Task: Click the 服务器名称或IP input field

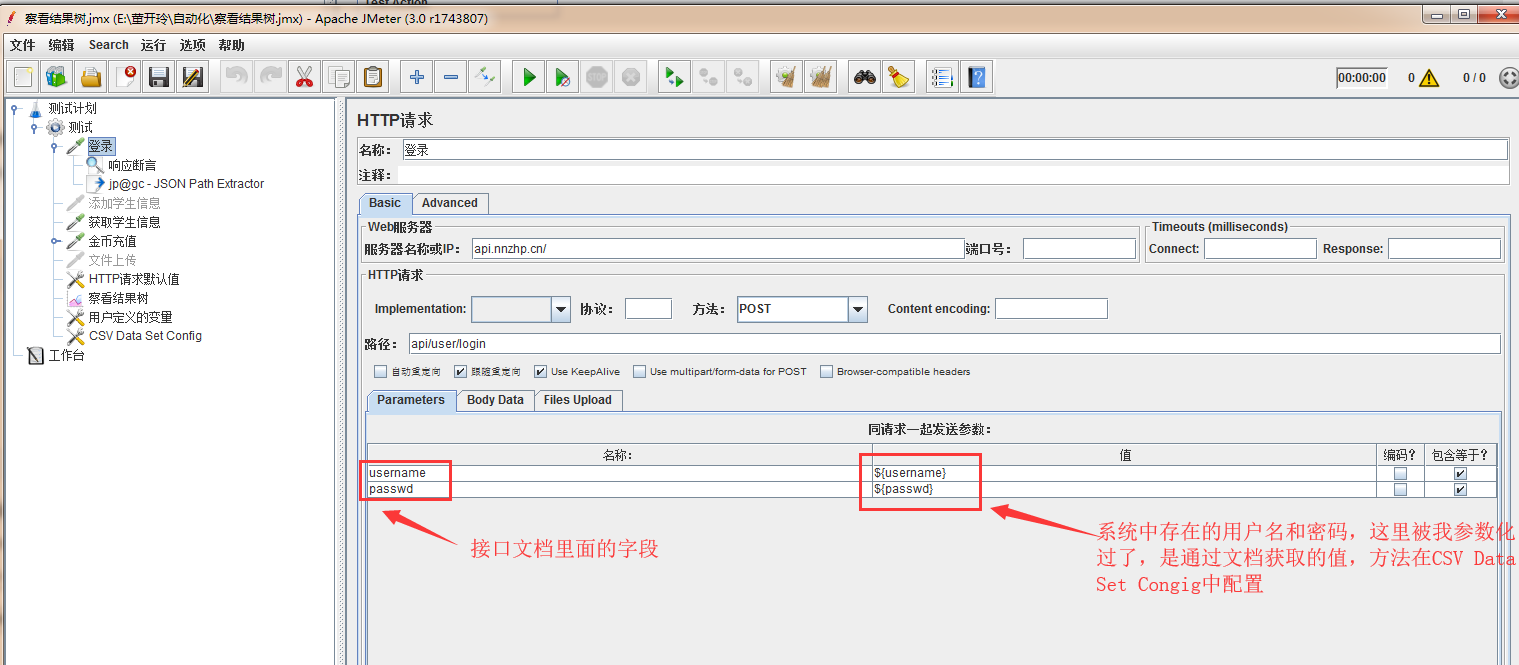Action: coord(717,249)
